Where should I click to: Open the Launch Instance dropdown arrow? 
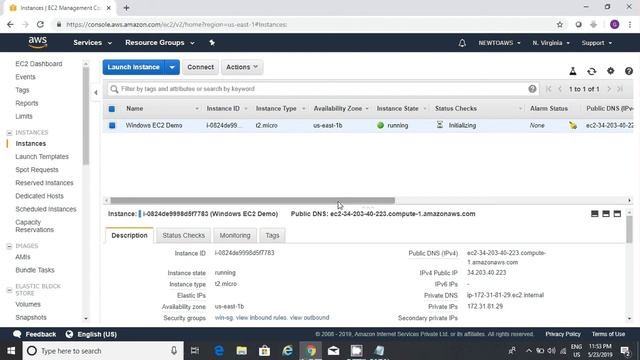pos(172,67)
